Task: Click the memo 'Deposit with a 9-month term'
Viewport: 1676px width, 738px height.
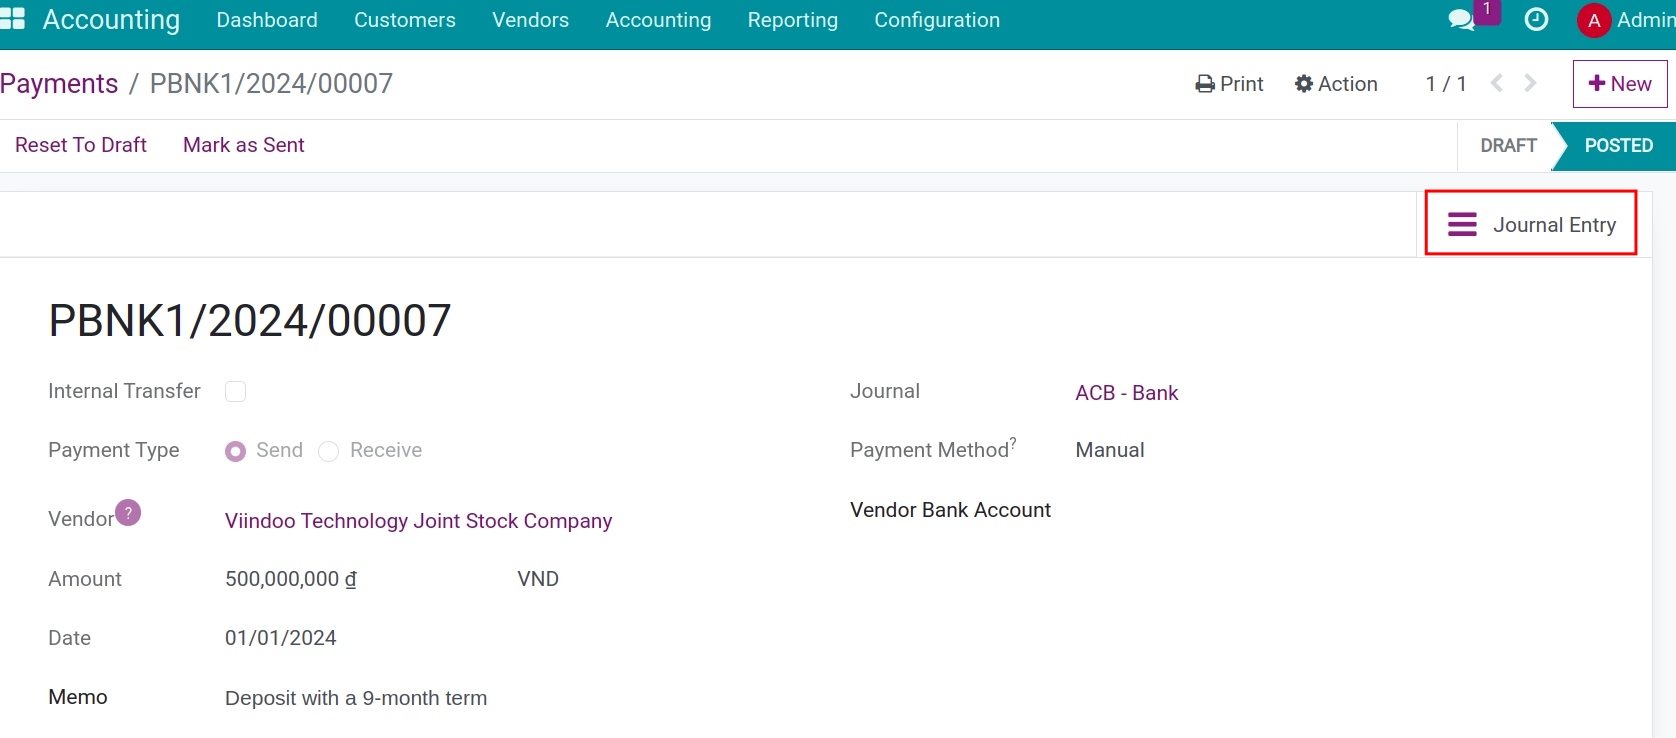Action: pyautogui.click(x=356, y=698)
